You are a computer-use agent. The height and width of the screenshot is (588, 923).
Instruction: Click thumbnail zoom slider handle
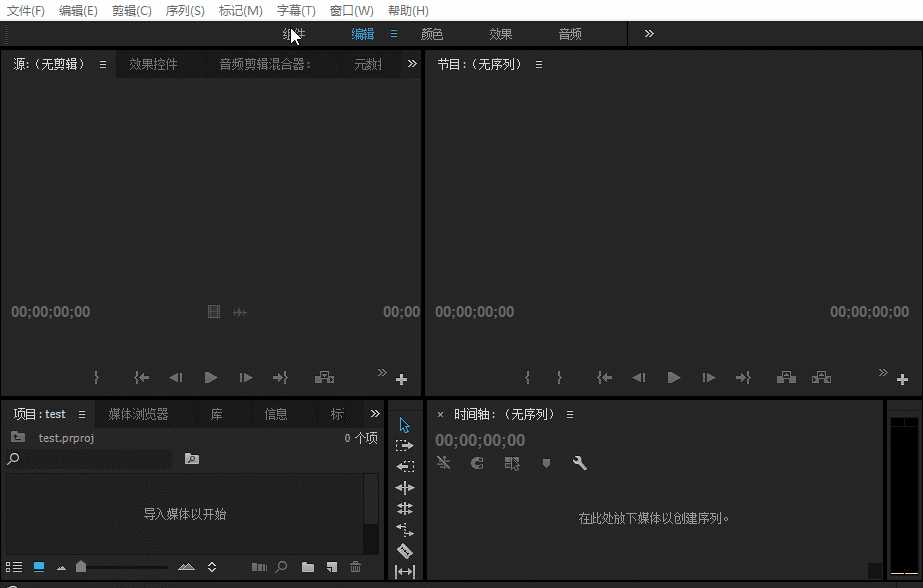coord(81,566)
